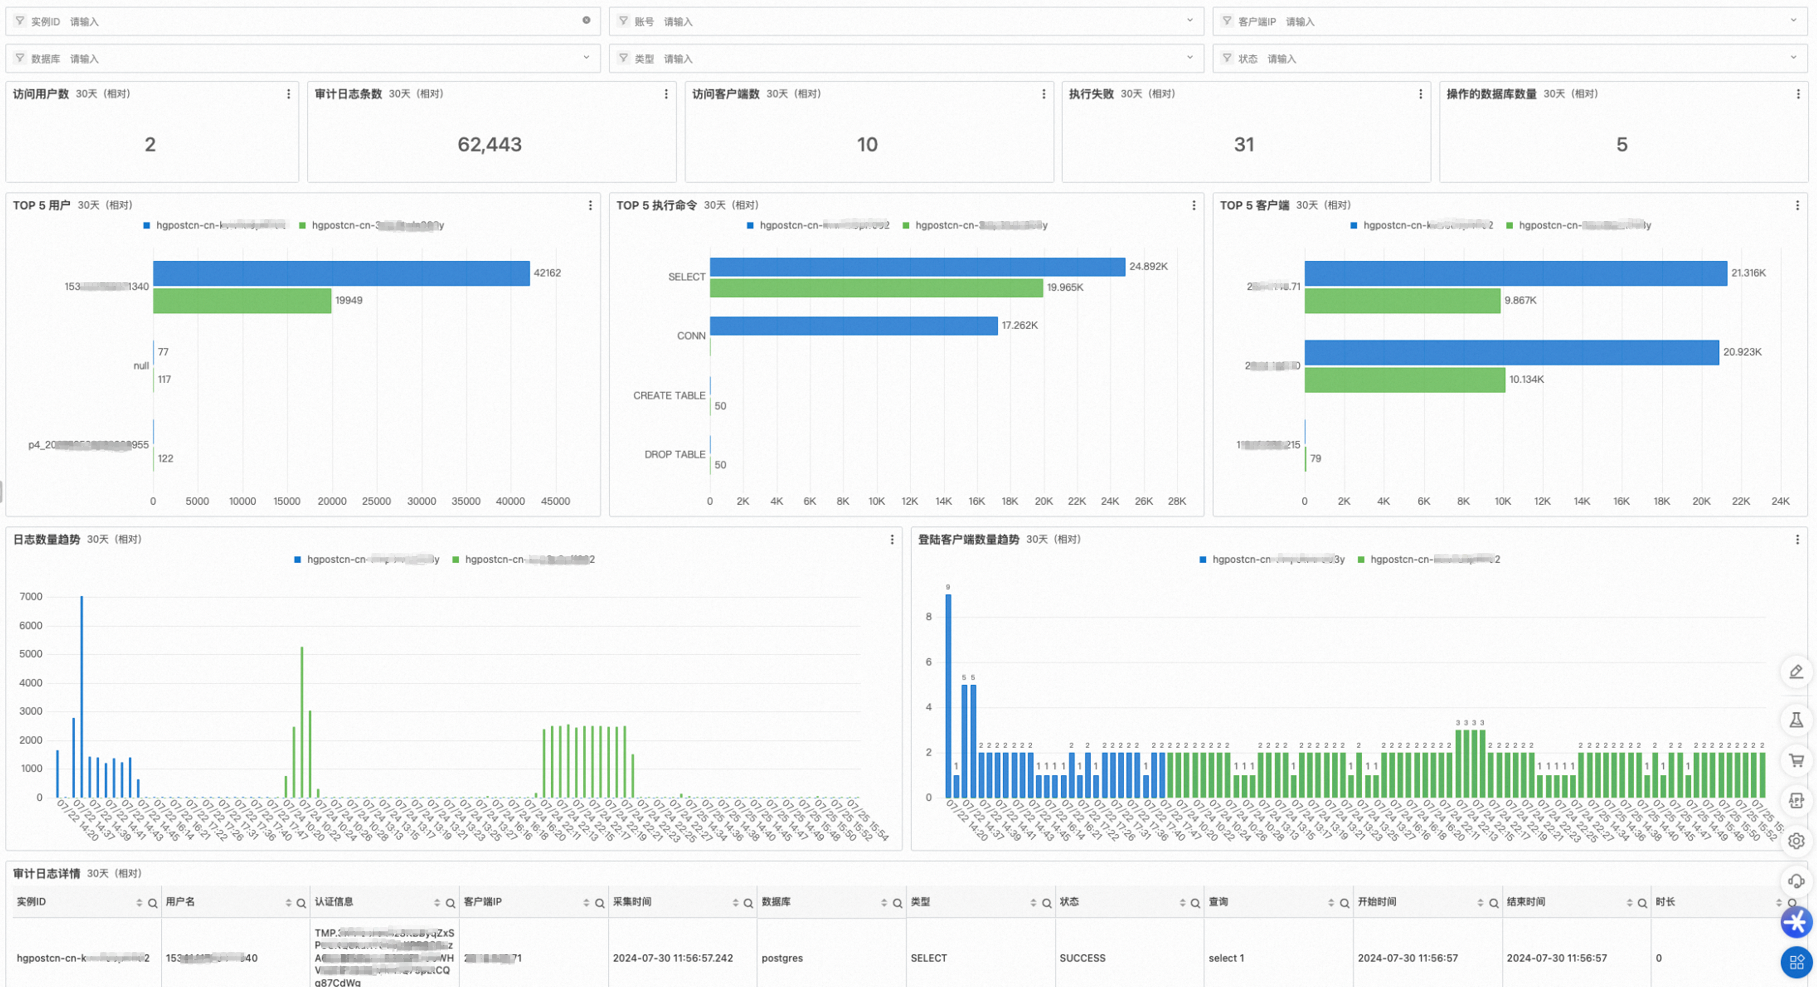Sort the table by 采集时间
Screen dimensions: 1817x987
(735, 903)
